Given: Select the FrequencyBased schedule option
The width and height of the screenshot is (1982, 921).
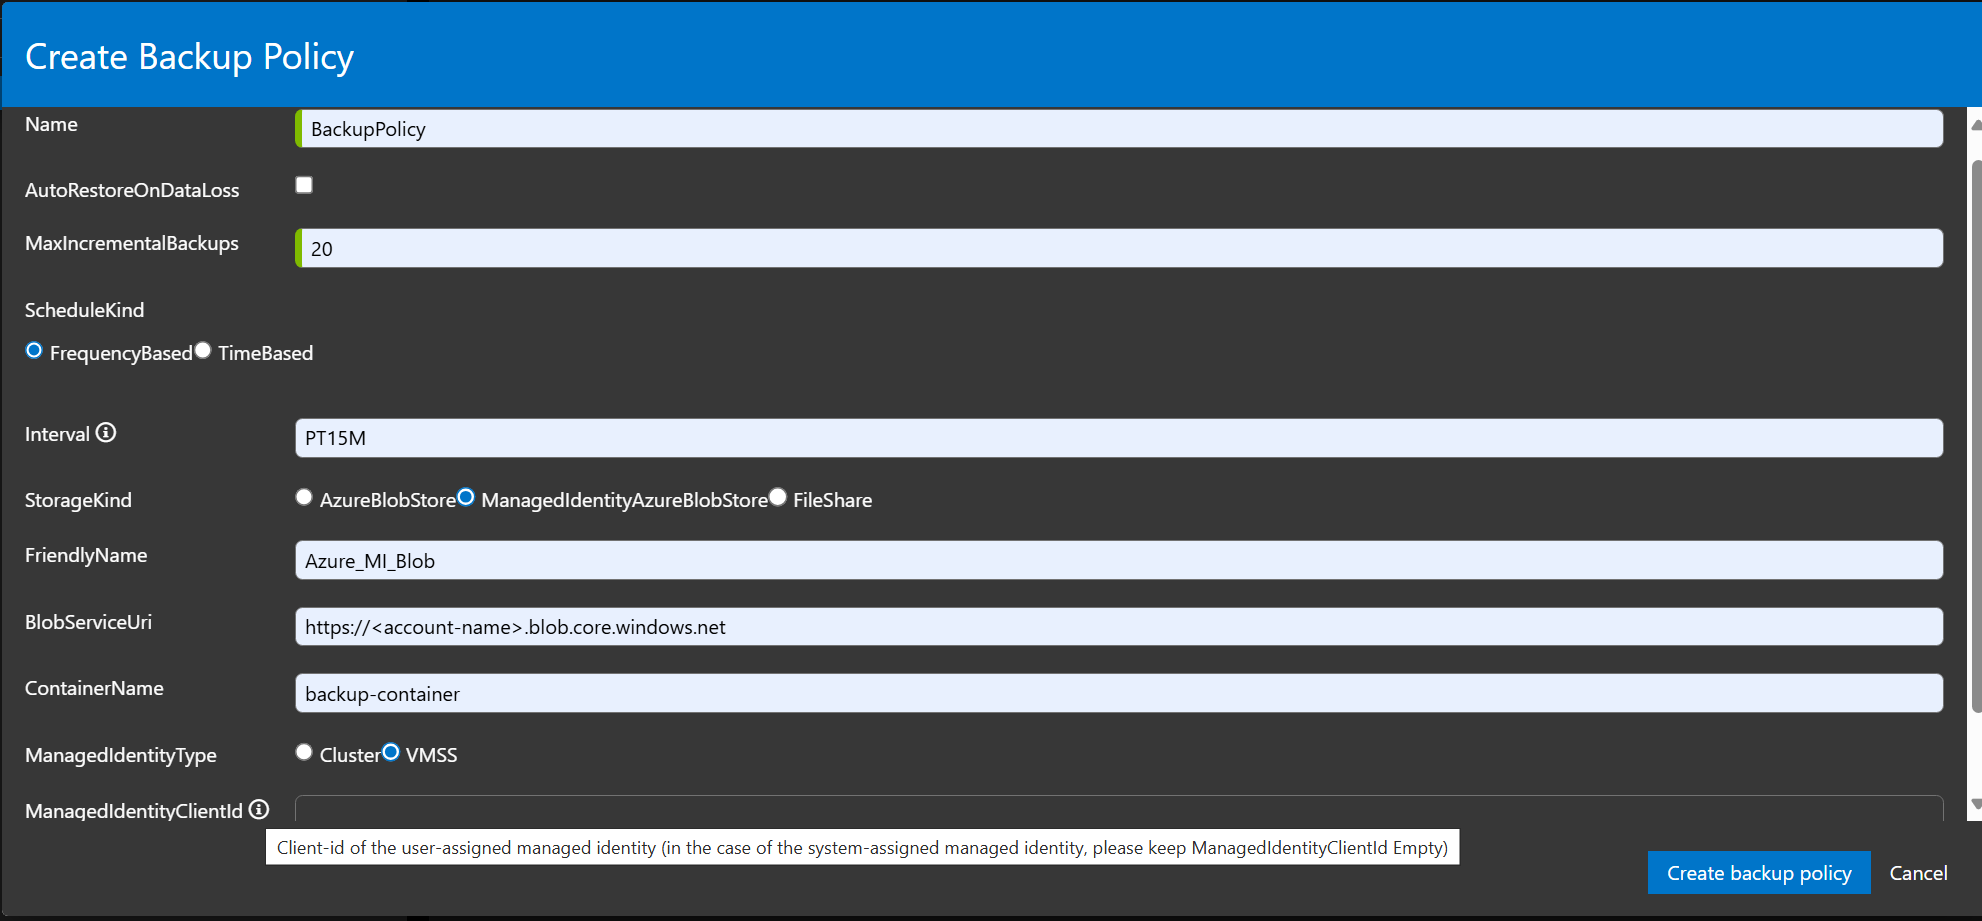Looking at the screenshot, I should 33,350.
